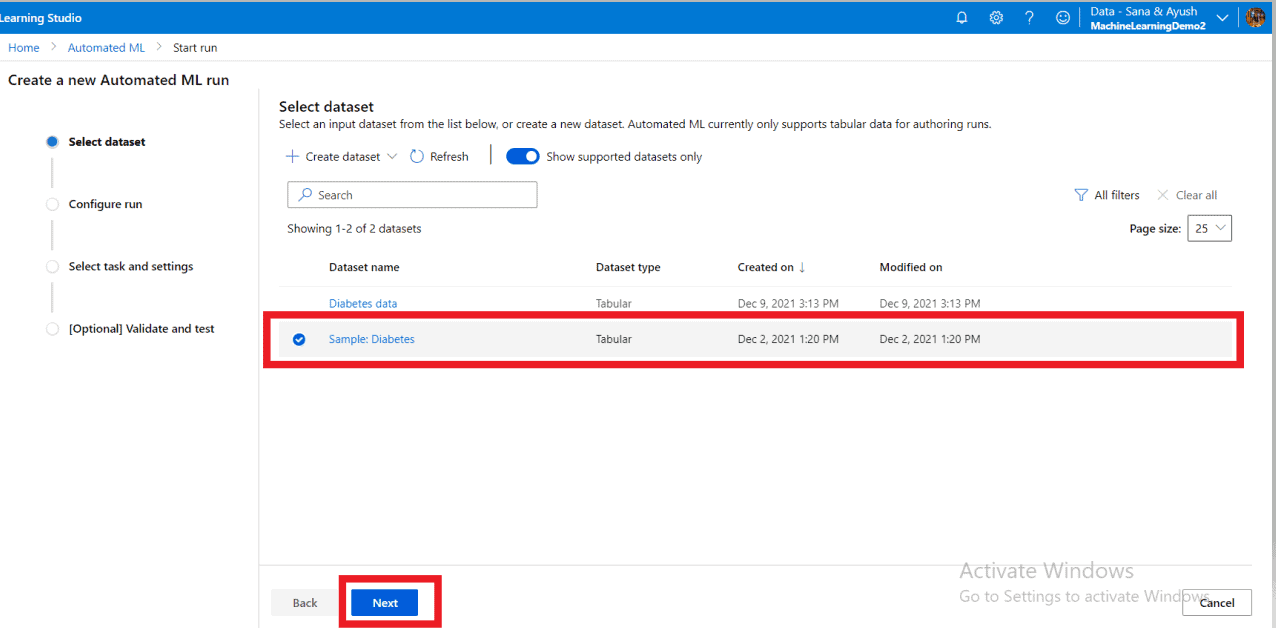
Task: Open the Diabetes data dataset link
Action: pos(363,303)
